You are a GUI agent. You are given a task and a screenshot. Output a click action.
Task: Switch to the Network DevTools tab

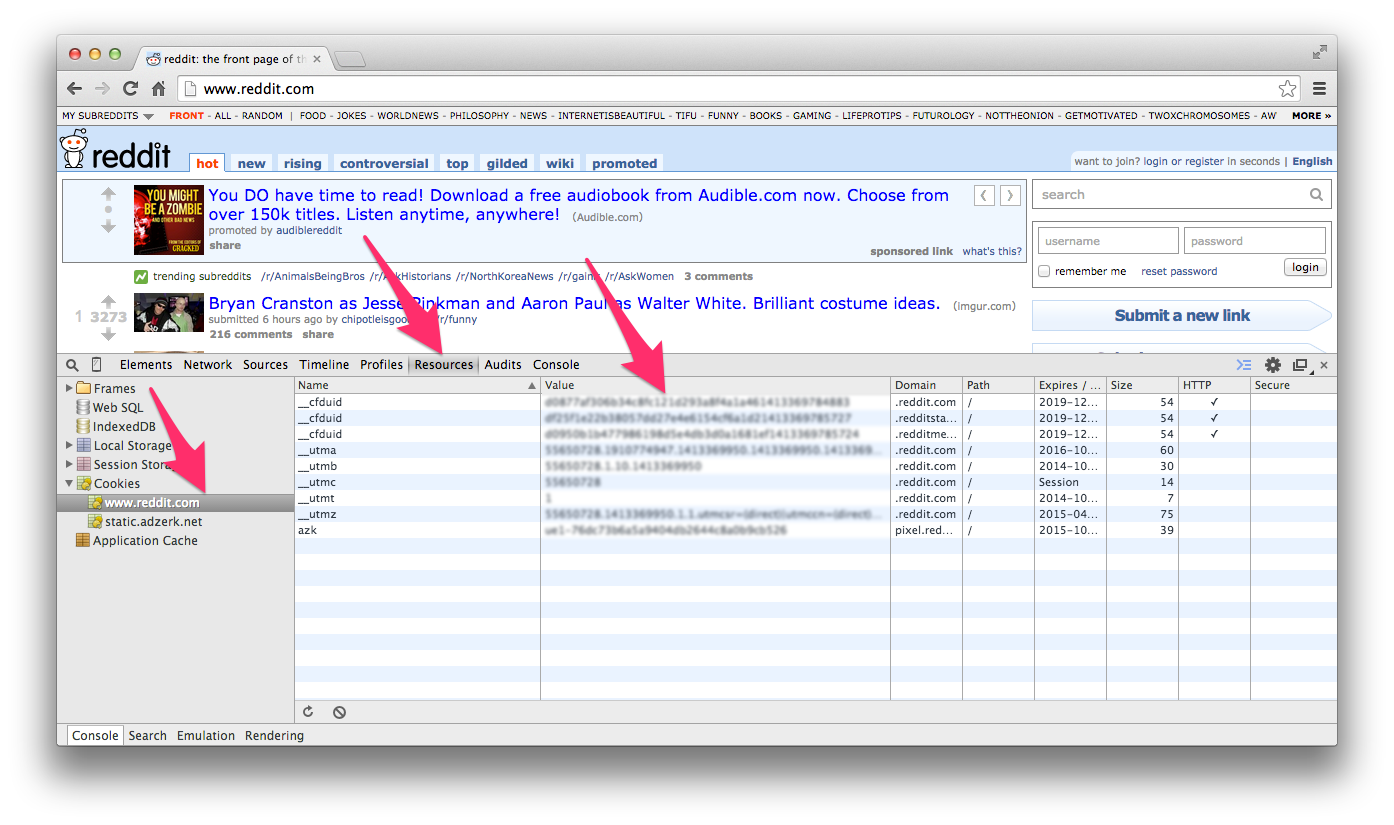(208, 365)
